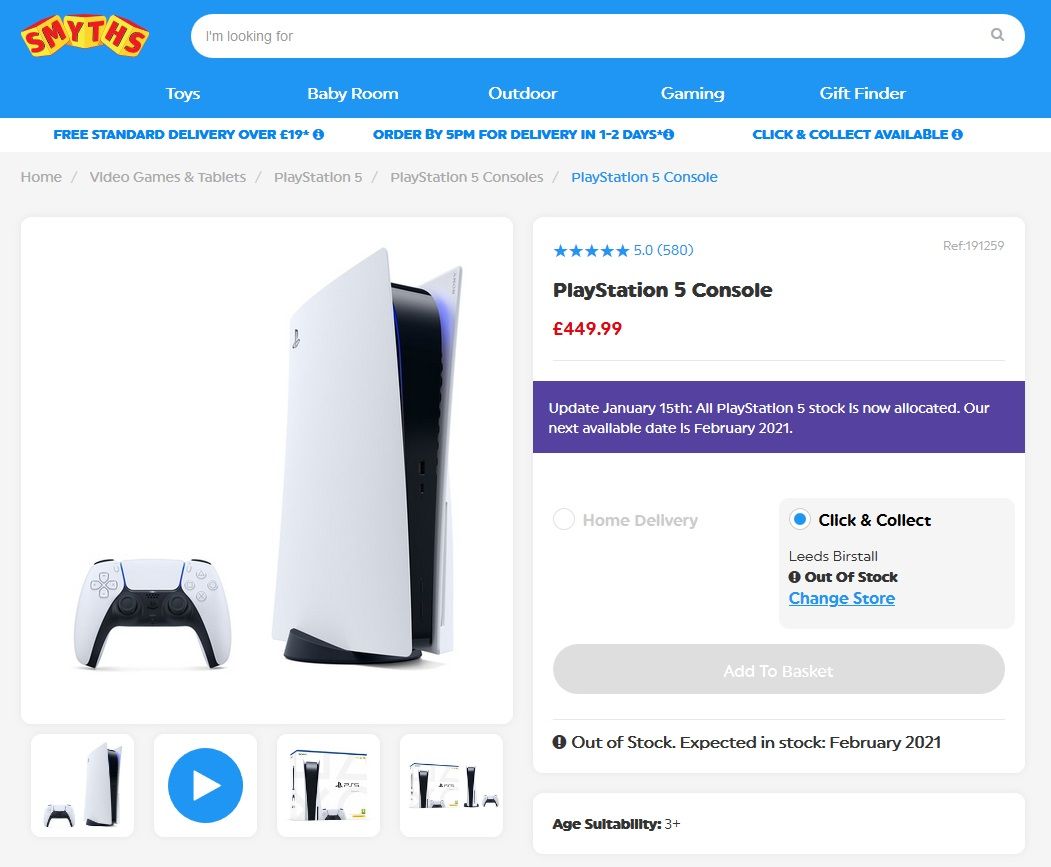Click the Out Of Stock warning icon
Viewport: 1051px width, 867px height.
pyautogui.click(x=794, y=577)
